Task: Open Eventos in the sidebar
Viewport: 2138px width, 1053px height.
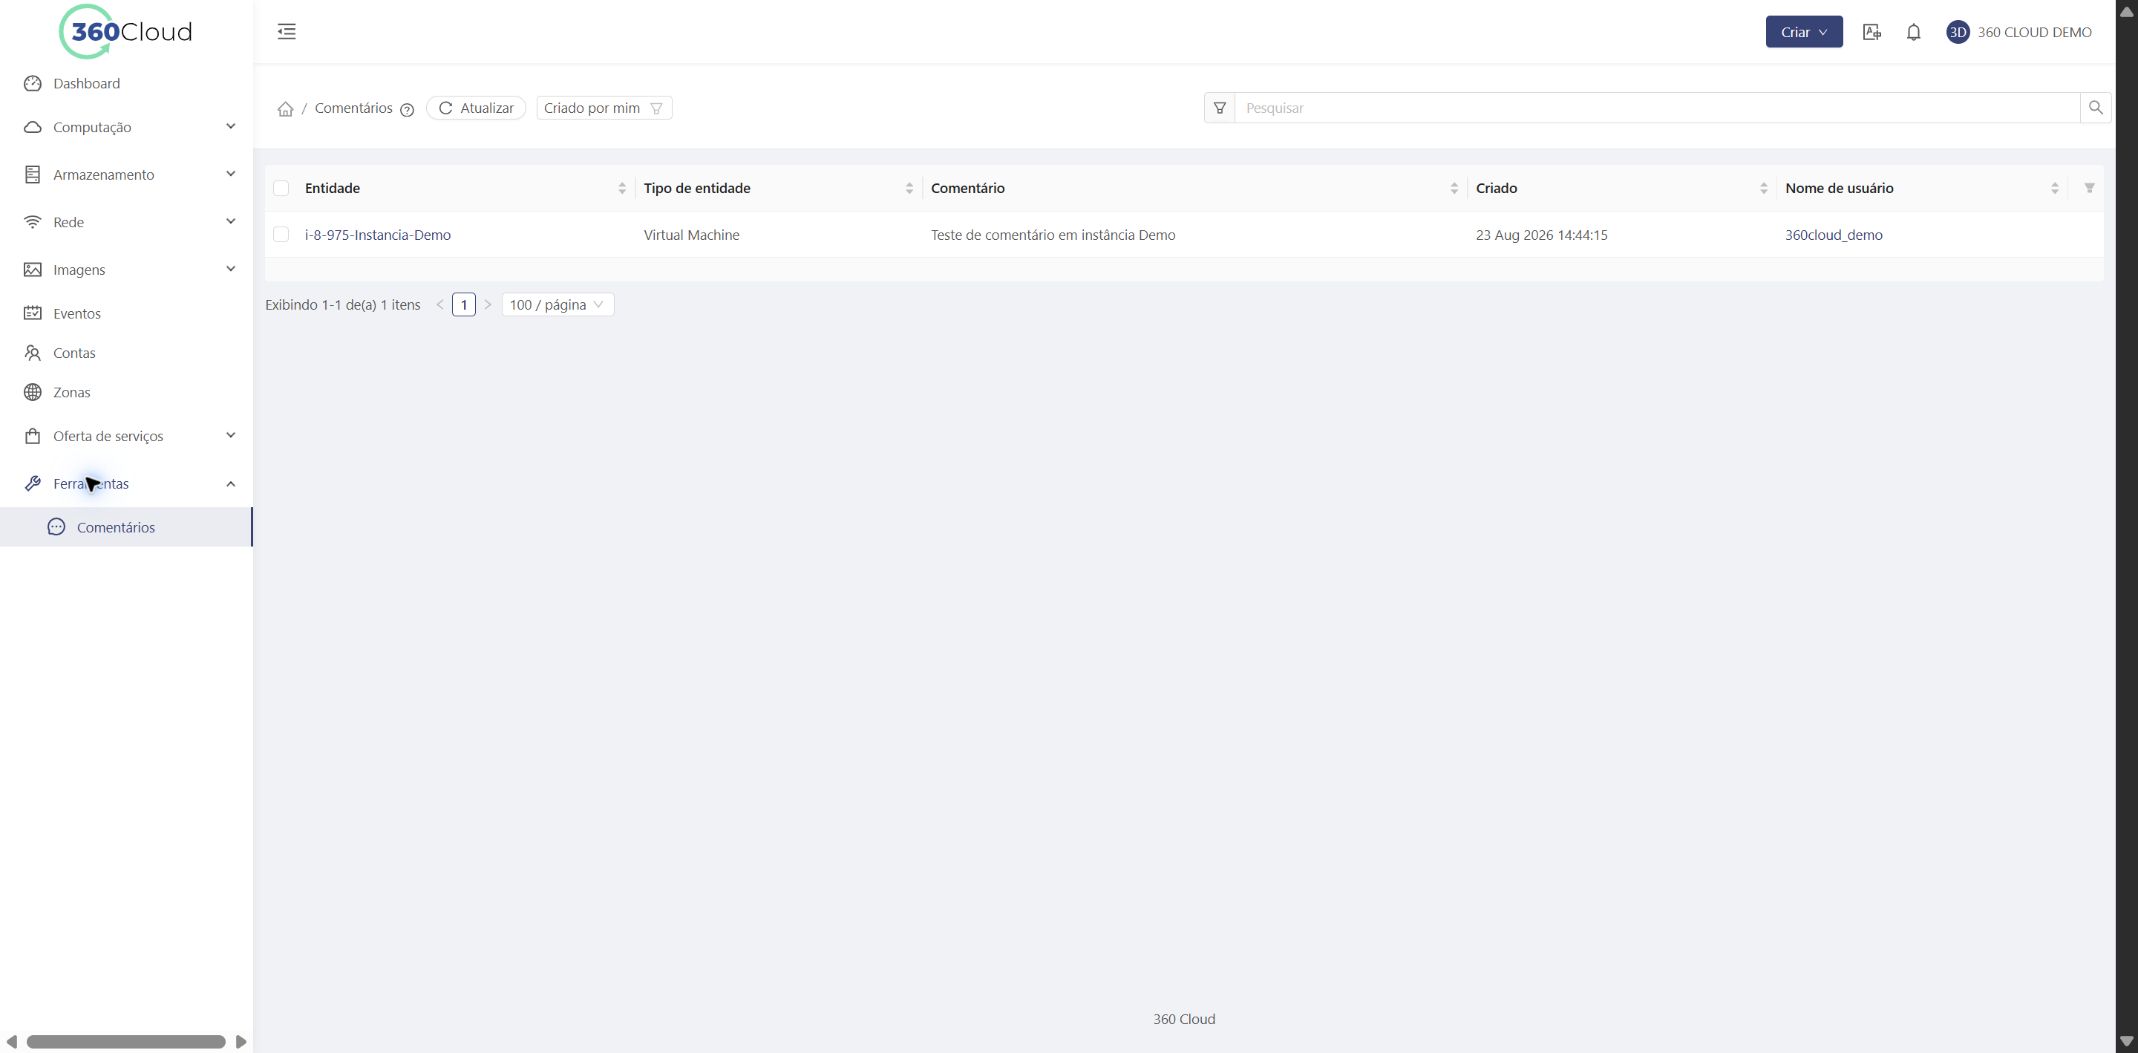Action: 126,314
